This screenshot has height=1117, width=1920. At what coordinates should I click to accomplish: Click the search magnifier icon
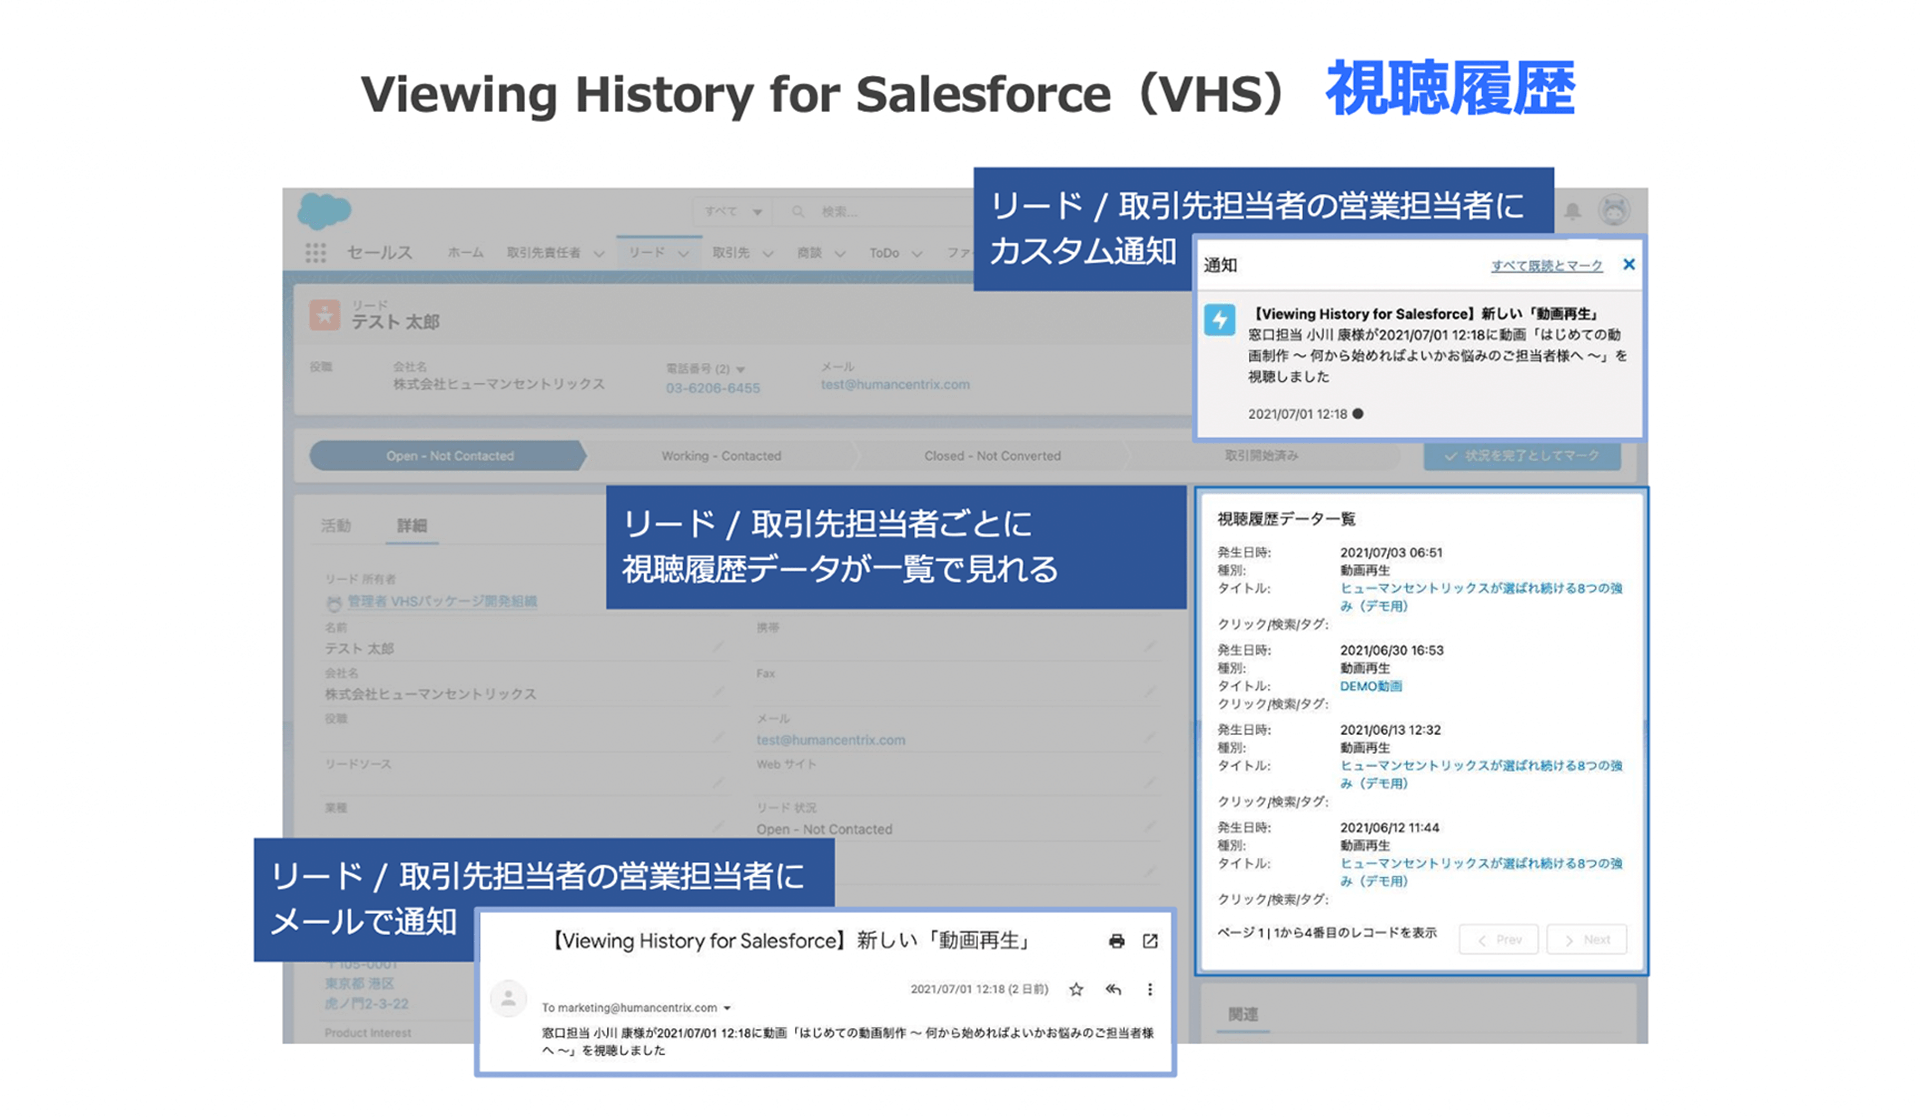click(x=798, y=211)
